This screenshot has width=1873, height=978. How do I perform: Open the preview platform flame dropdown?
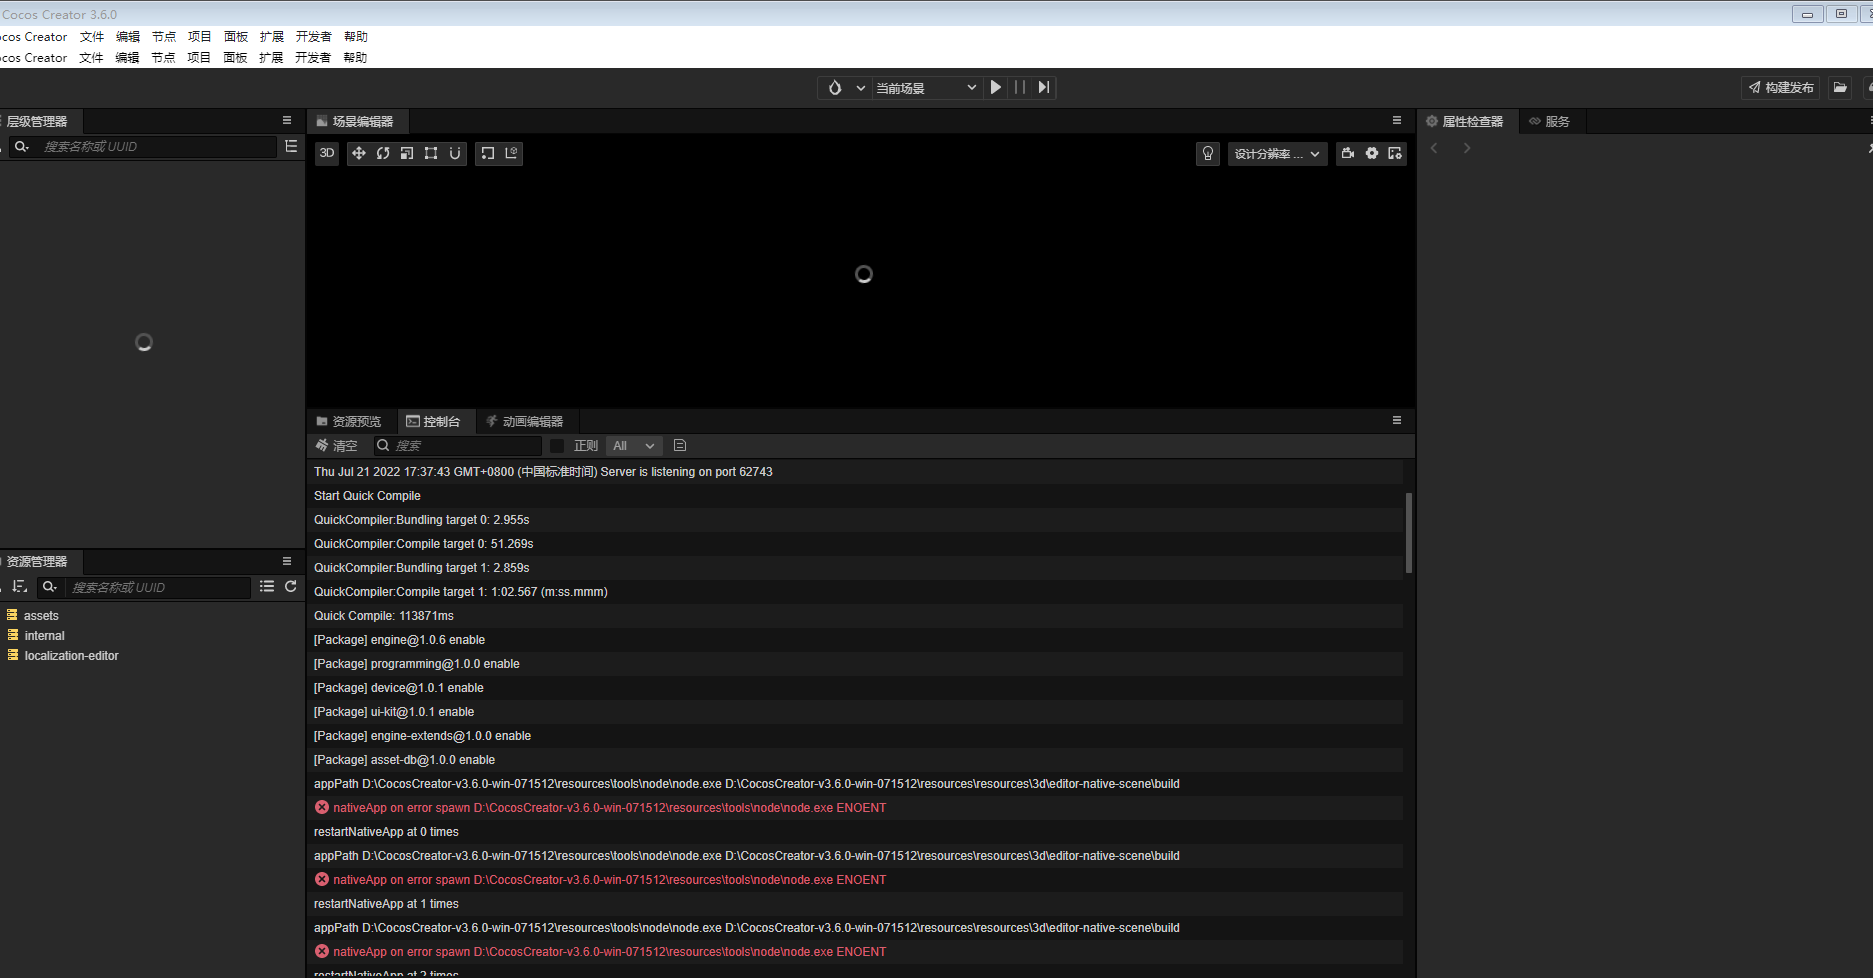pyautogui.click(x=845, y=88)
